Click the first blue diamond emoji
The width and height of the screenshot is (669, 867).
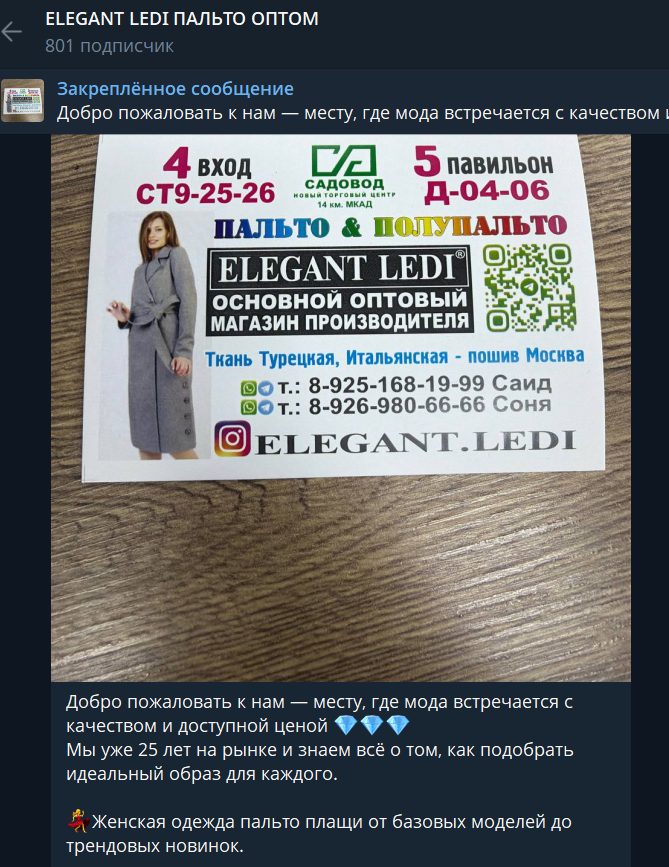346,725
